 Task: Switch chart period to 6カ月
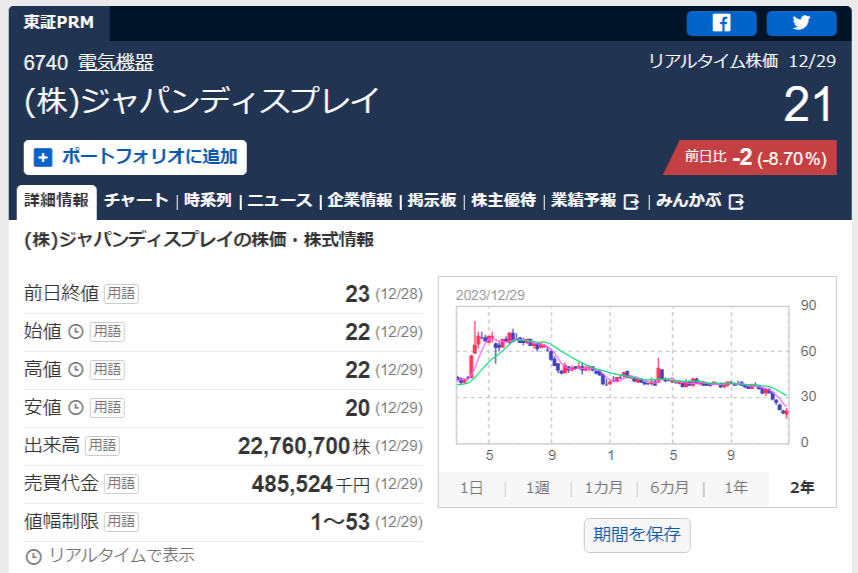coord(669,488)
